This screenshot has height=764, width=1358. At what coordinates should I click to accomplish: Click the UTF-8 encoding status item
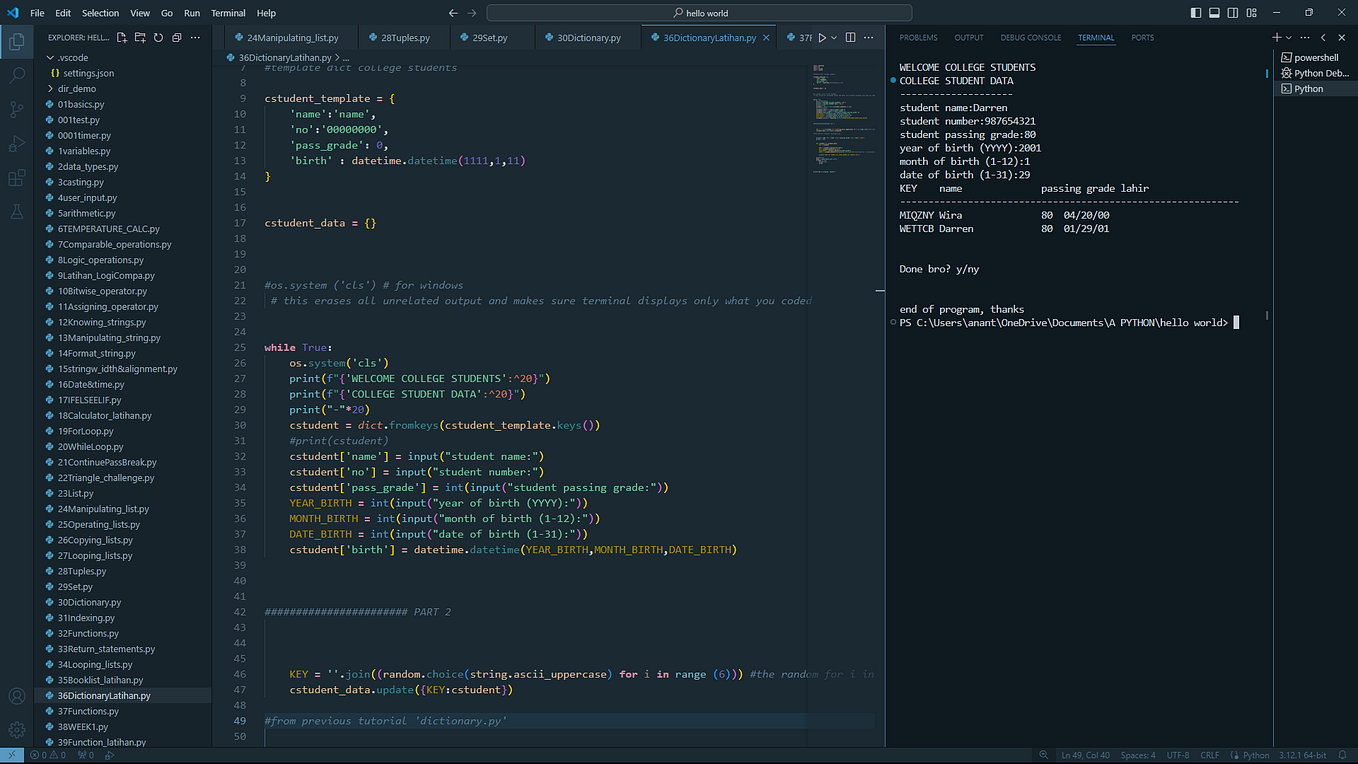1177,755
